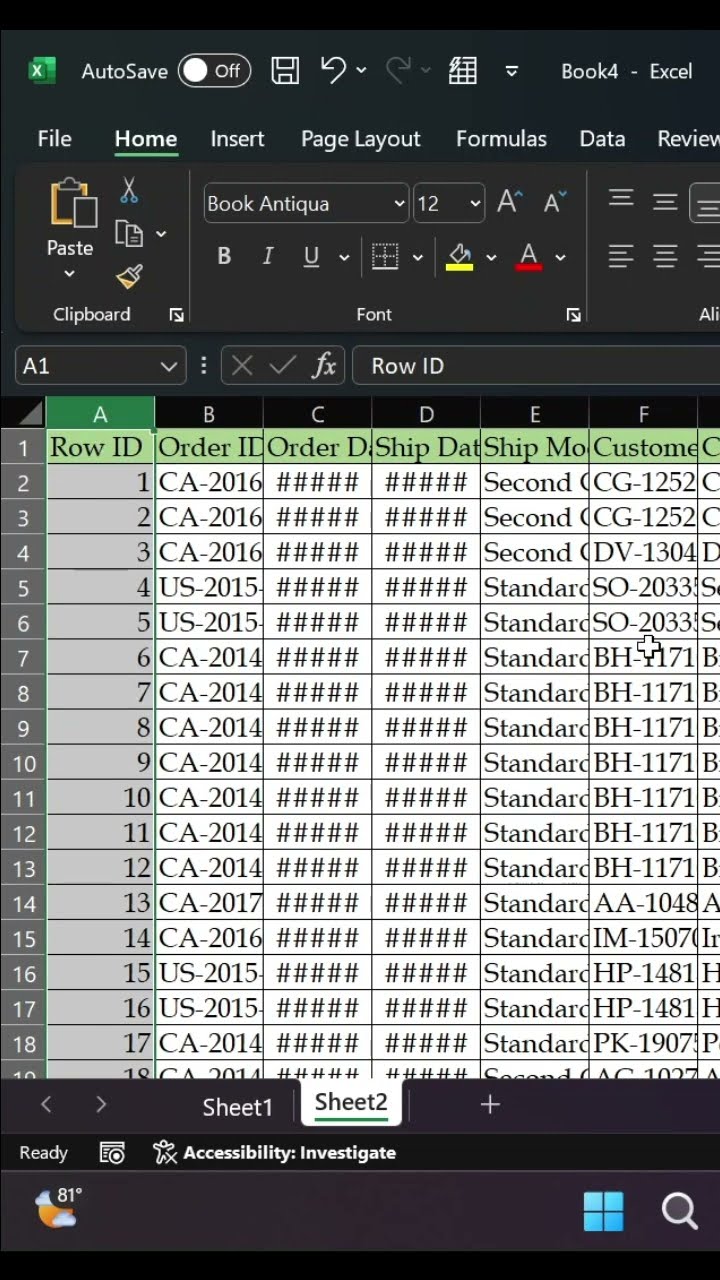
Task: Open Insert Function fx button
Action: 324,366
